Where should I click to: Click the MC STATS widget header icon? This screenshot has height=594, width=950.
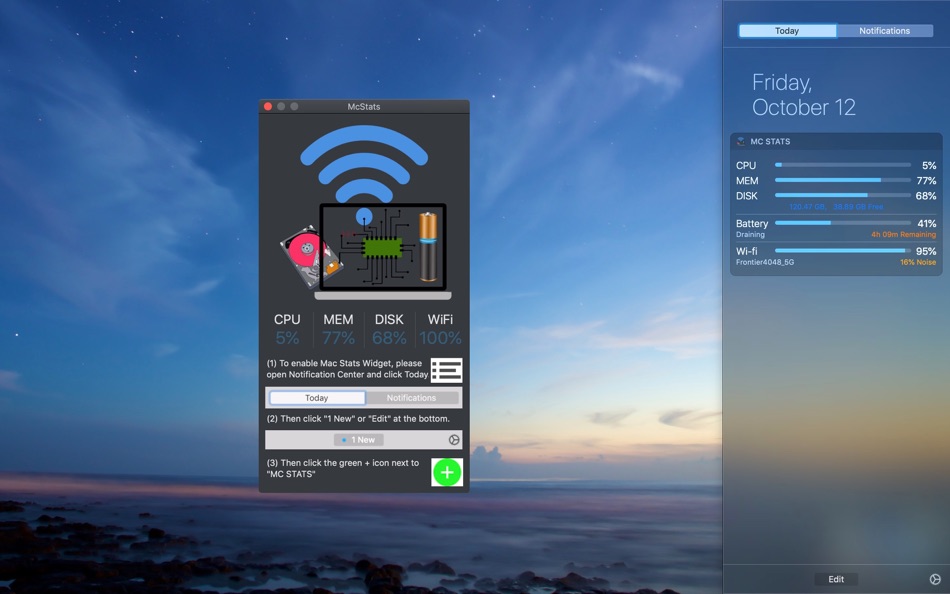pyautogui.click(x=740, y=141)
